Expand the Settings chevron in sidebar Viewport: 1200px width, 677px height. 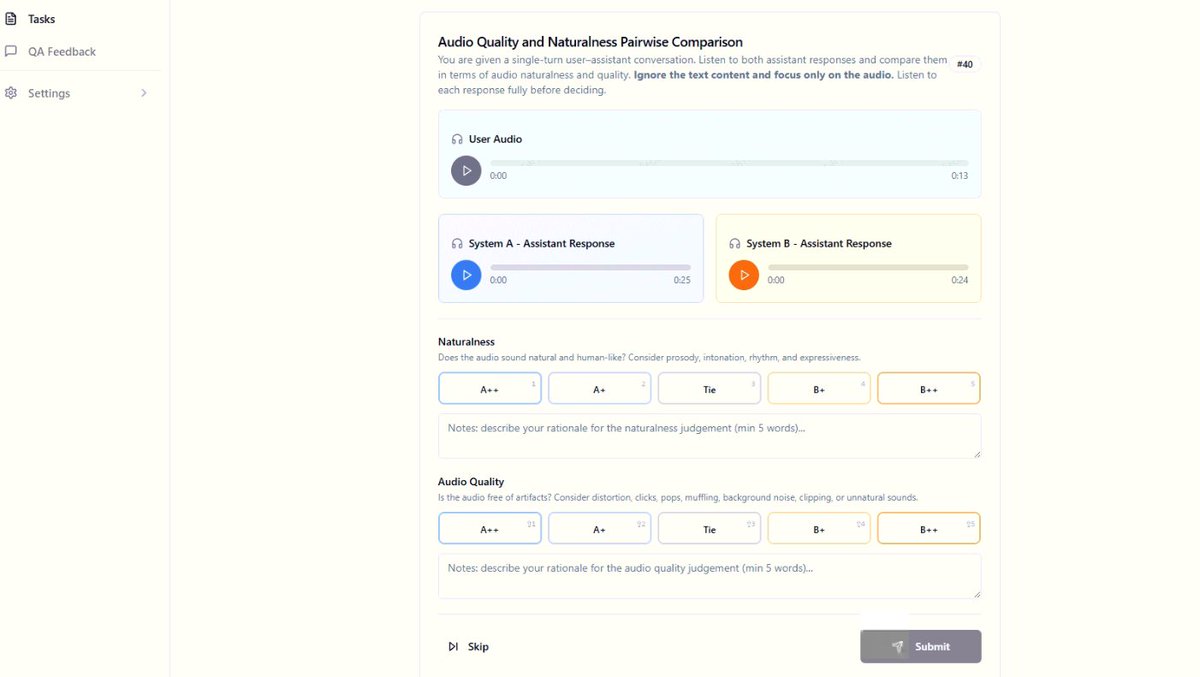pyautogui.click(x=144, y=93)
